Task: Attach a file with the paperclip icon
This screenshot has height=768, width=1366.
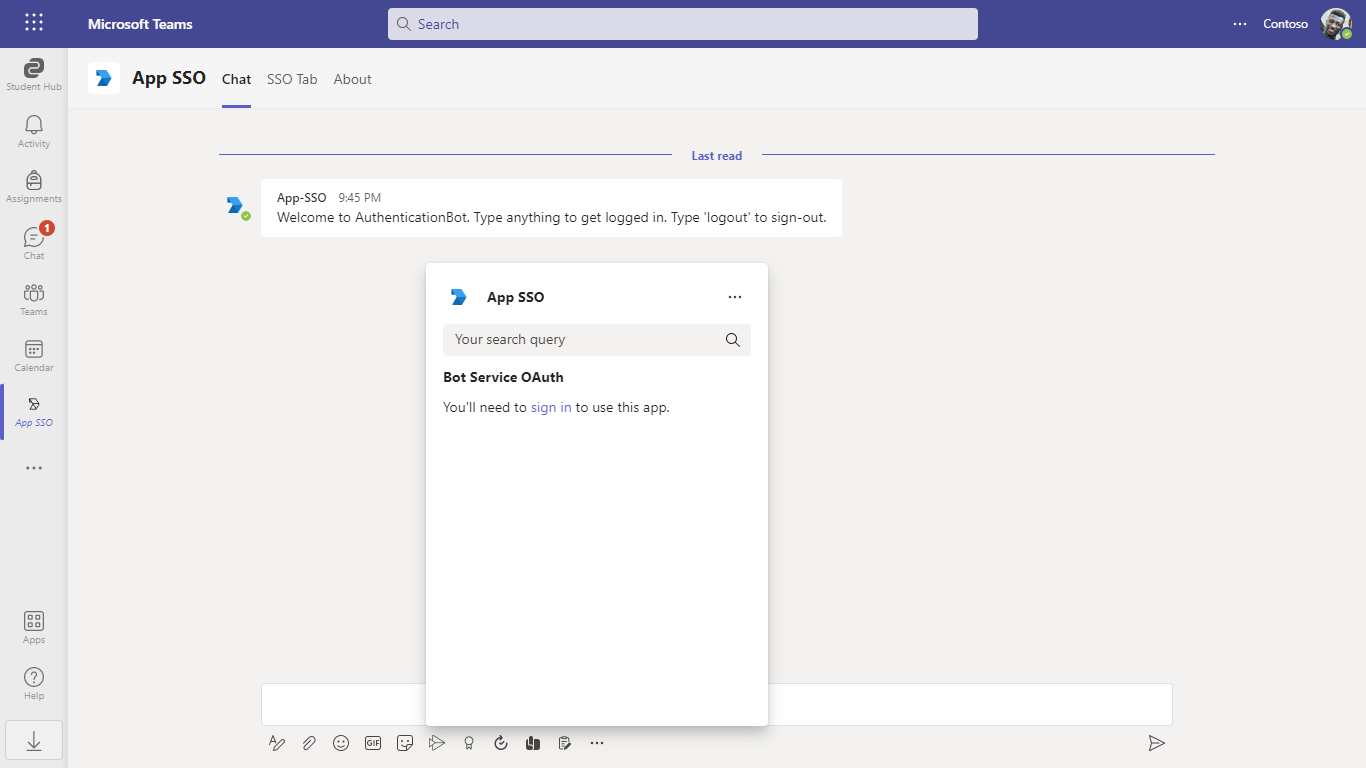Action: click(x=309, y=743)
